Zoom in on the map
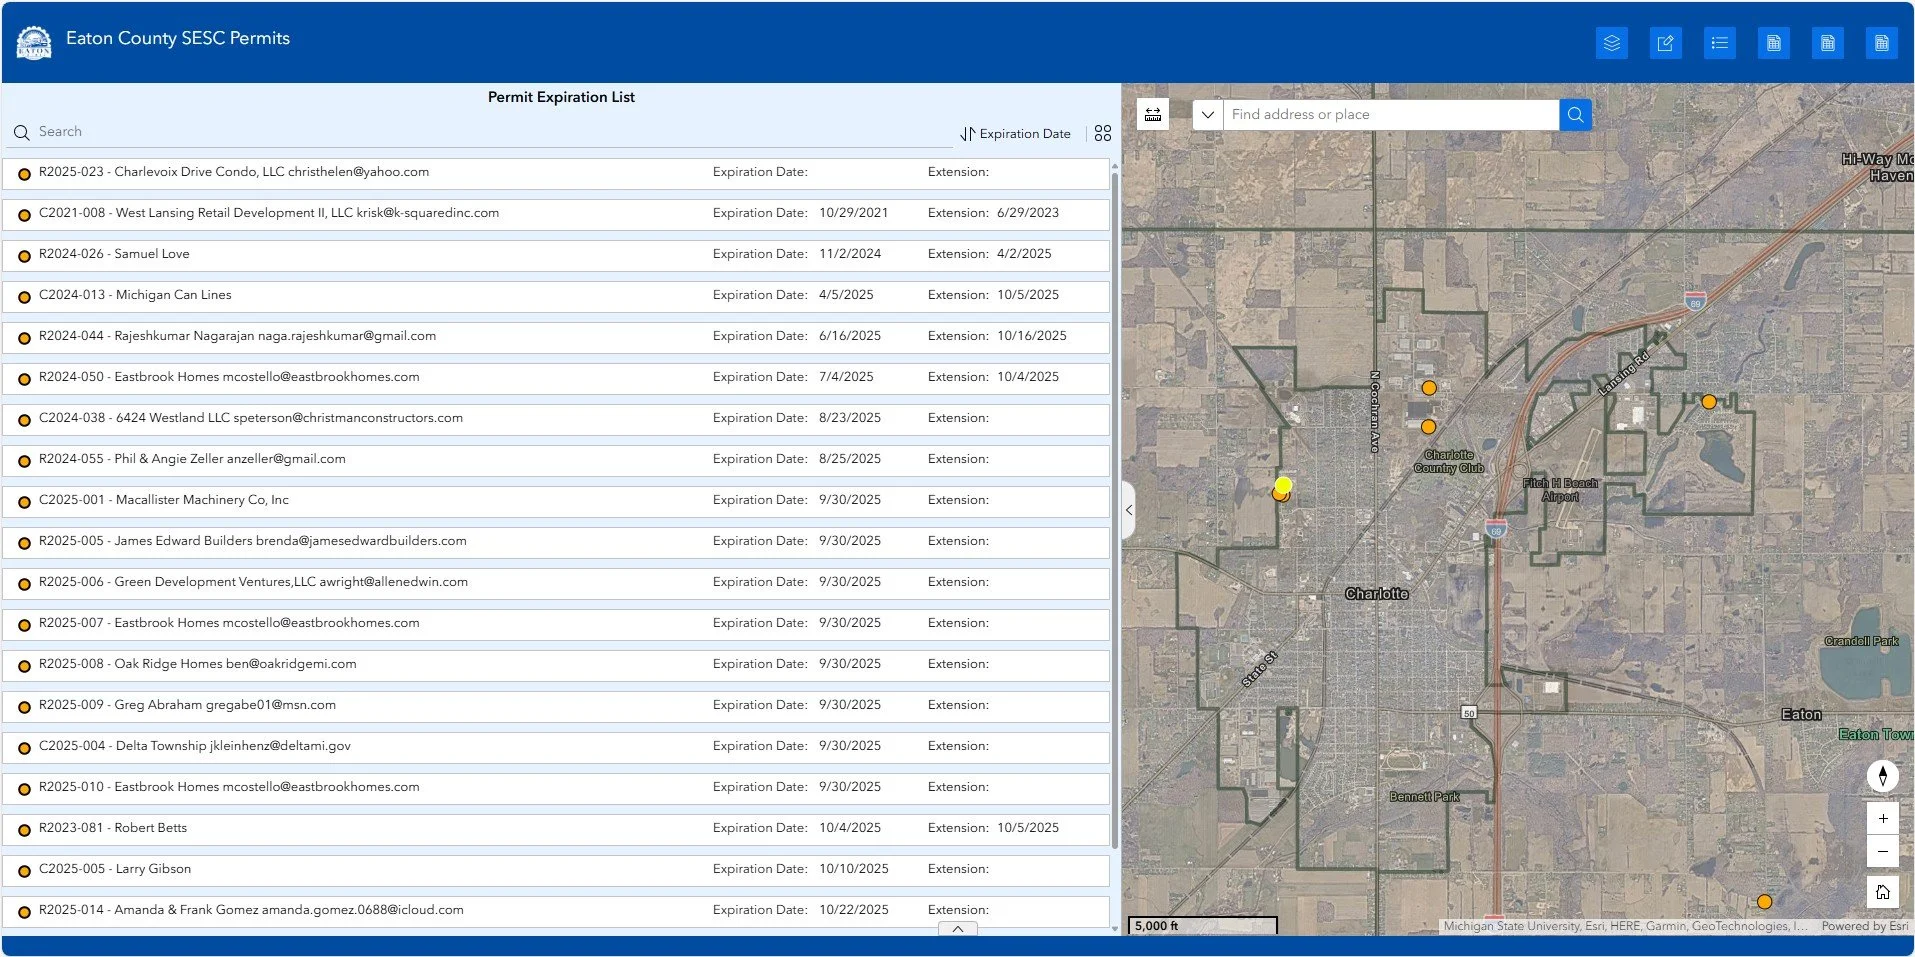The width and height of the screenshot is (1915, 957). tap(1883, 818)
